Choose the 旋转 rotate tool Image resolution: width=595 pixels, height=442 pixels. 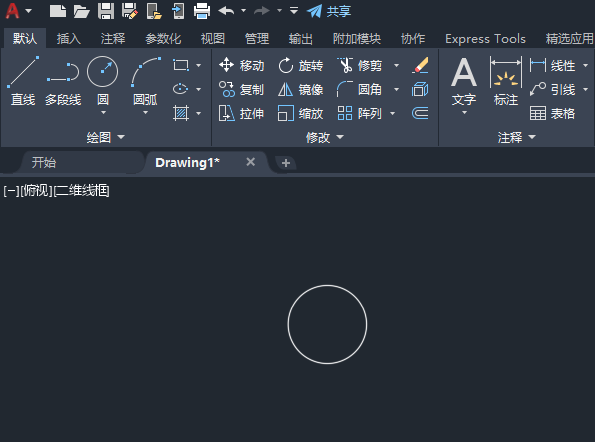click(x=300, y=66)
